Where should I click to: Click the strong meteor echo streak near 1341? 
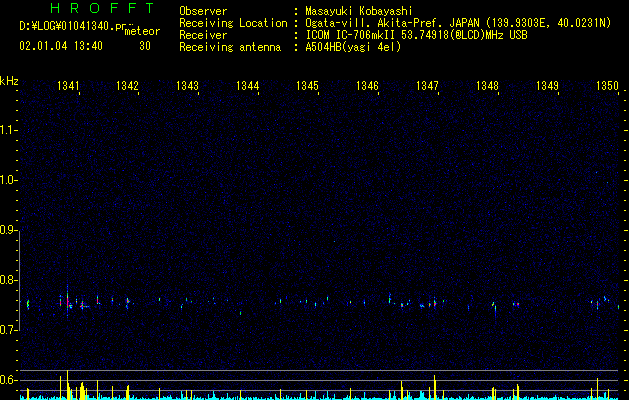click(67, 301)
